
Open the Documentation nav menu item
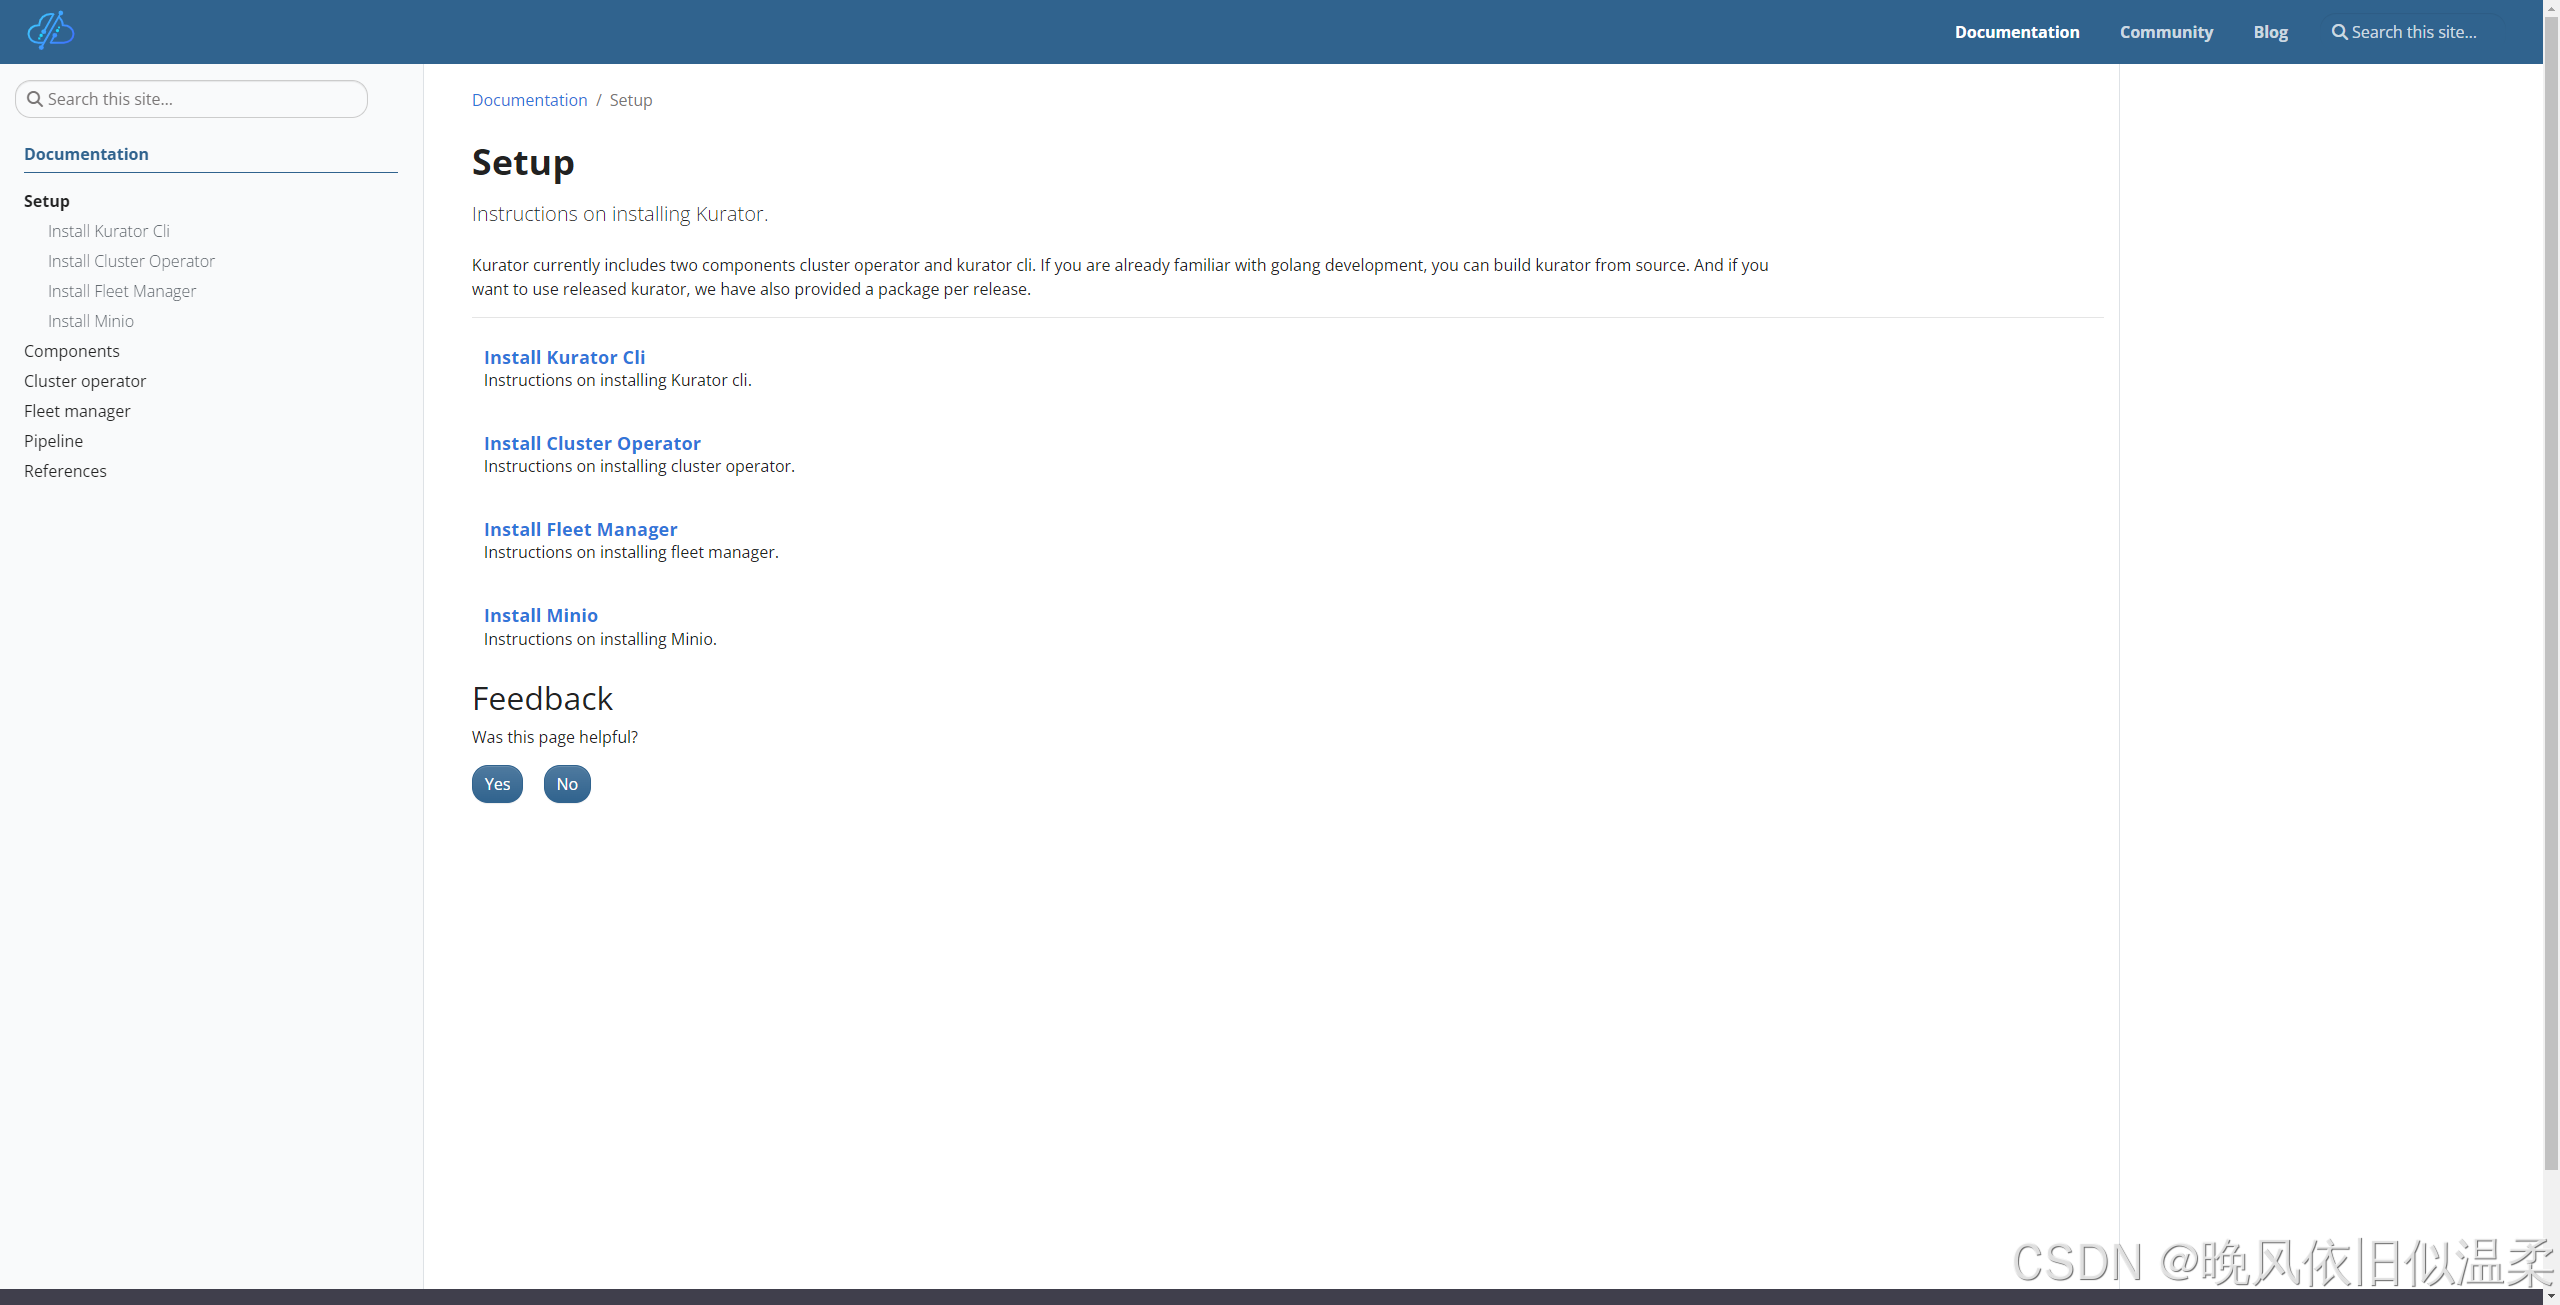pyautogui.click(x=2016, y=32)
